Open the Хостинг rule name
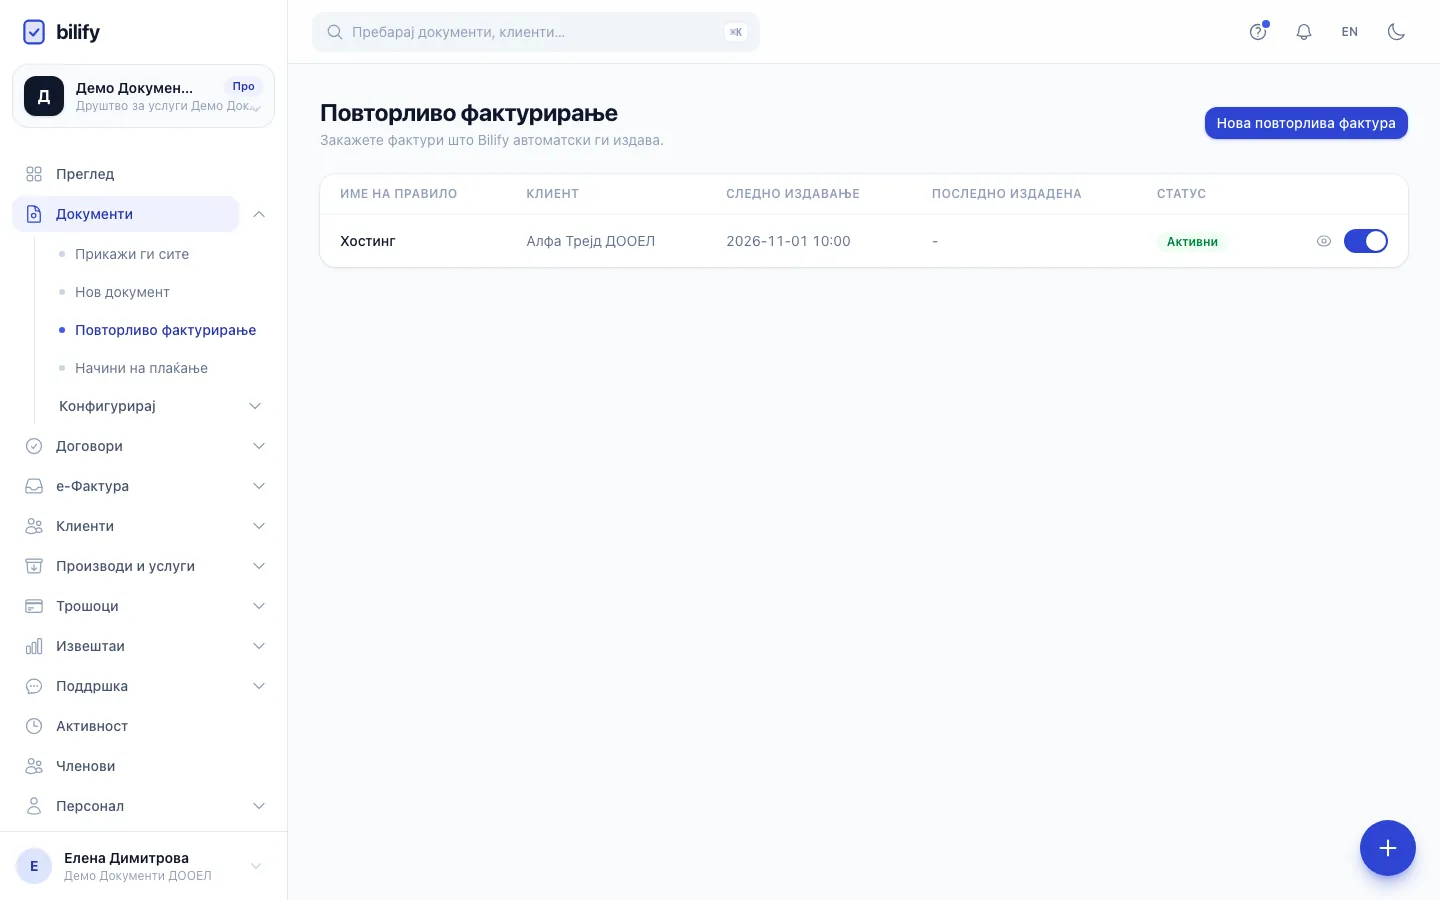 368,241
